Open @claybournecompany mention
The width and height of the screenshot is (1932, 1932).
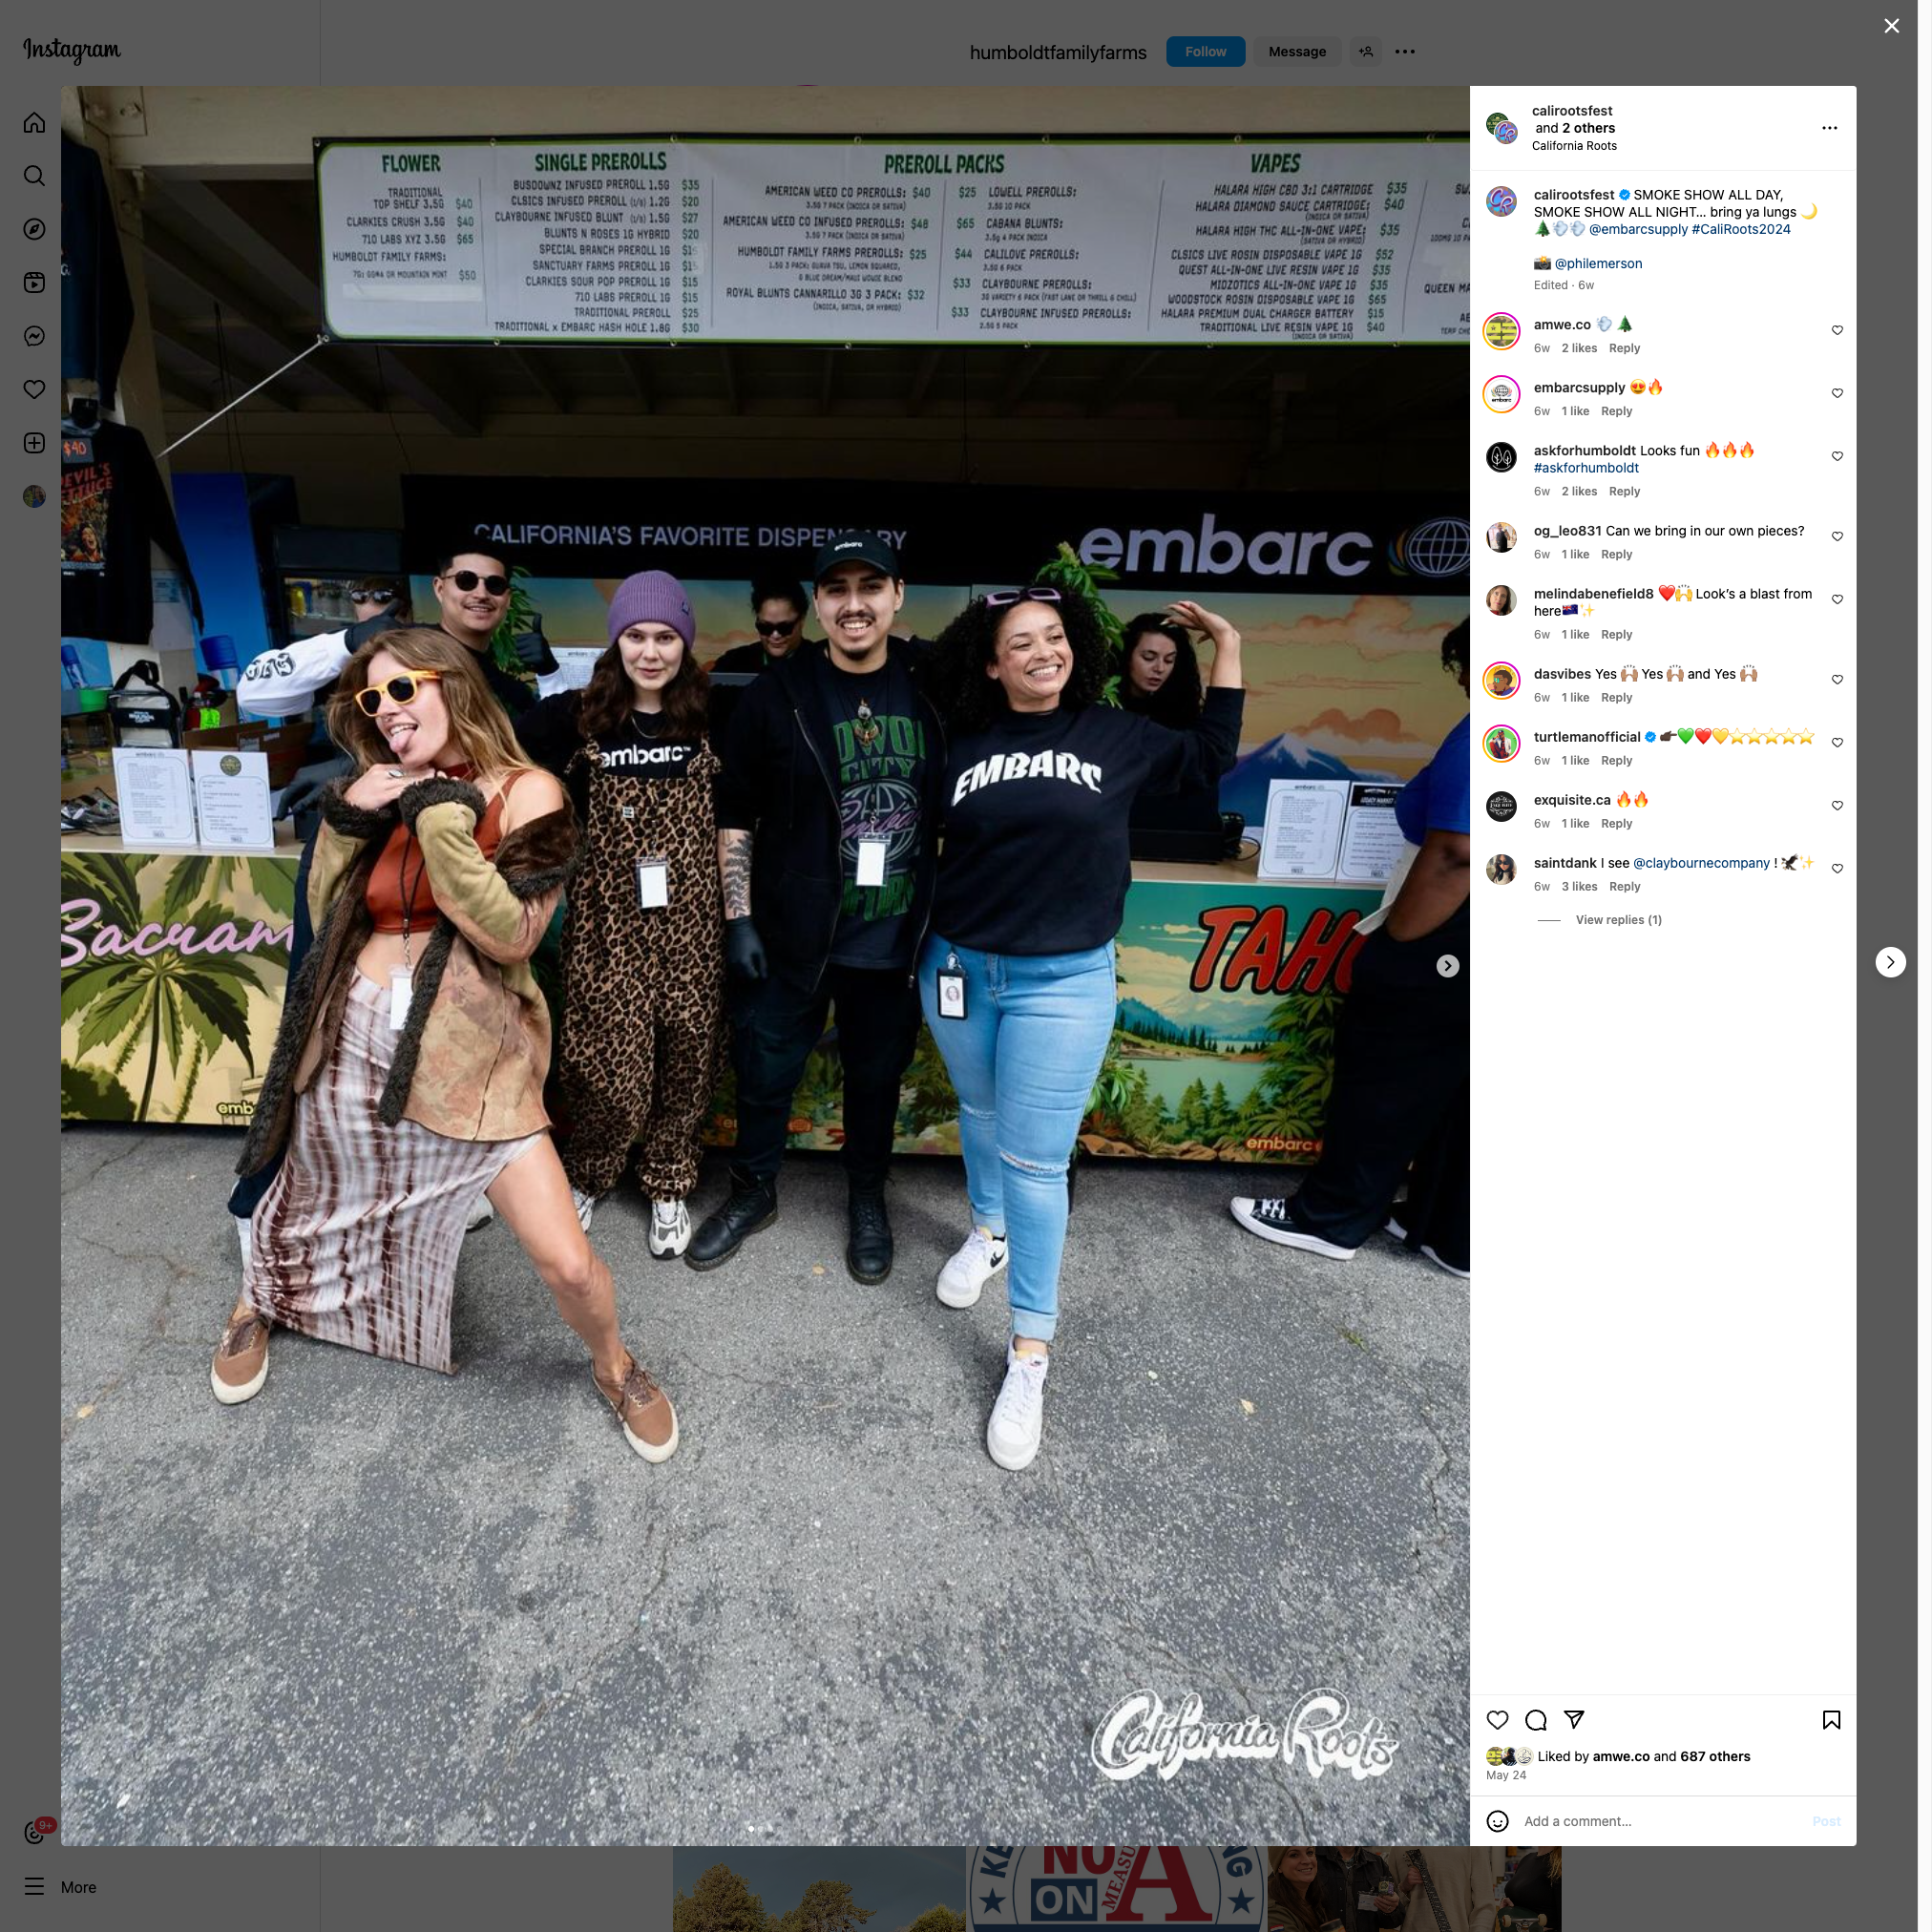tap(1701, 863)
